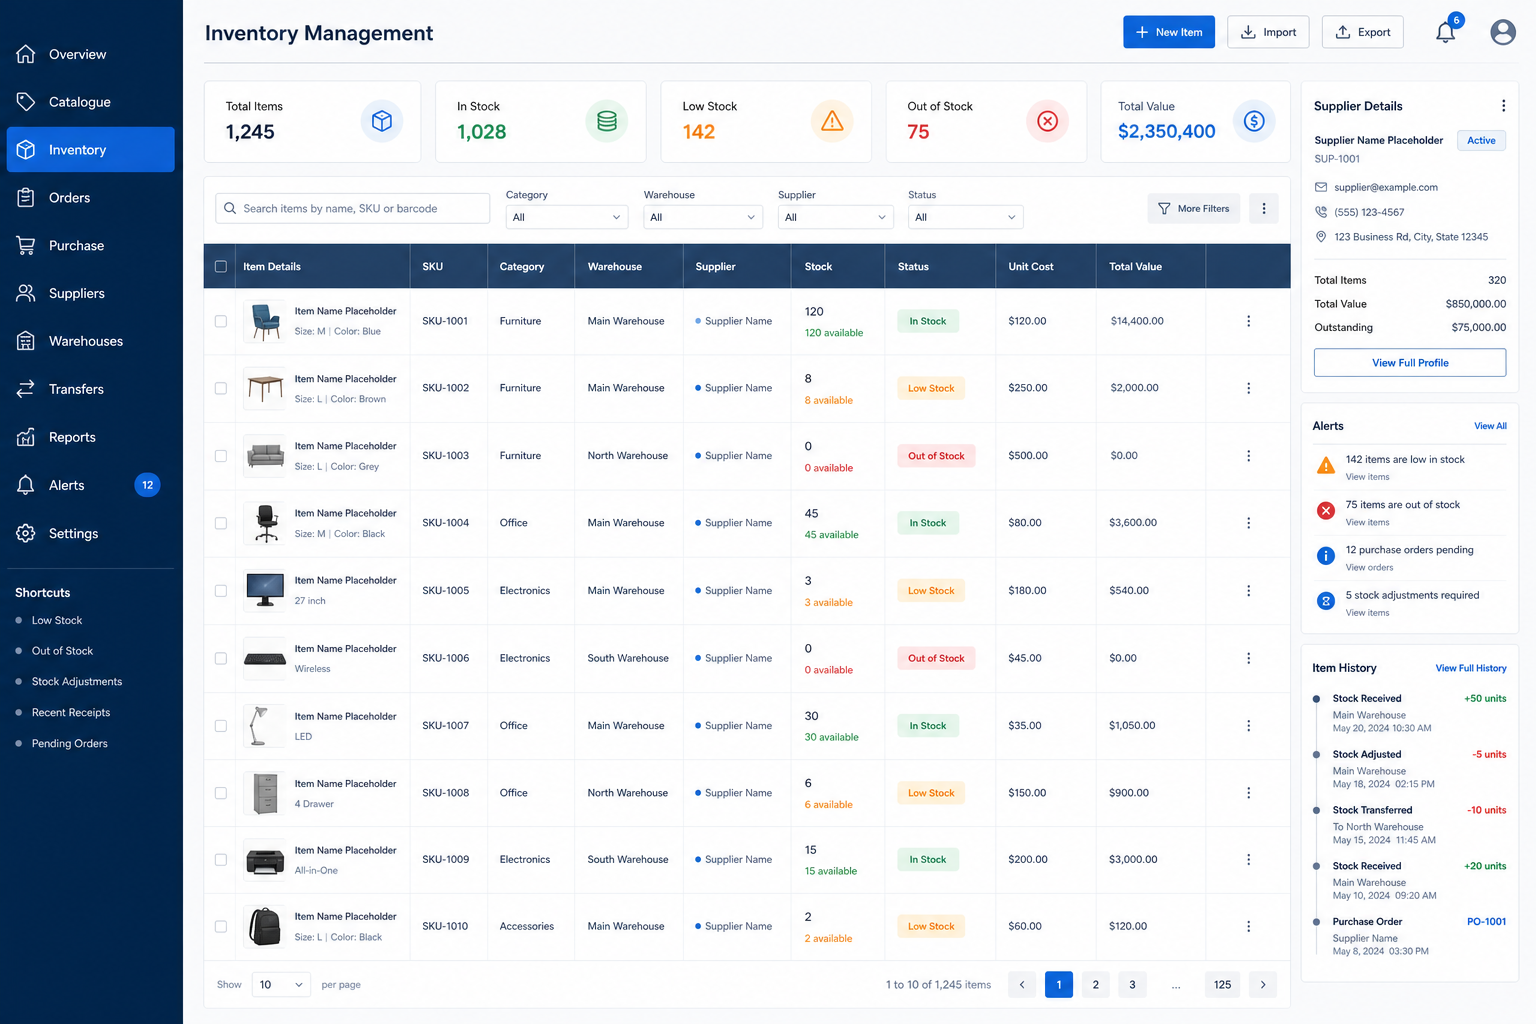Open row actions for SKU-1010
Image resolution: width=1536 pixels, height=1024 pixels.
(1248, 927)
